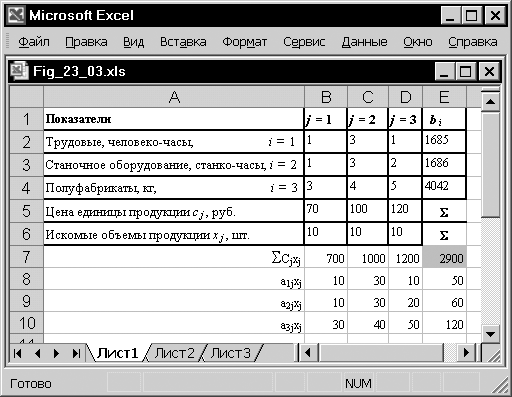
Task: Click the select-all corner button
Action: click(x=27, y=97)
